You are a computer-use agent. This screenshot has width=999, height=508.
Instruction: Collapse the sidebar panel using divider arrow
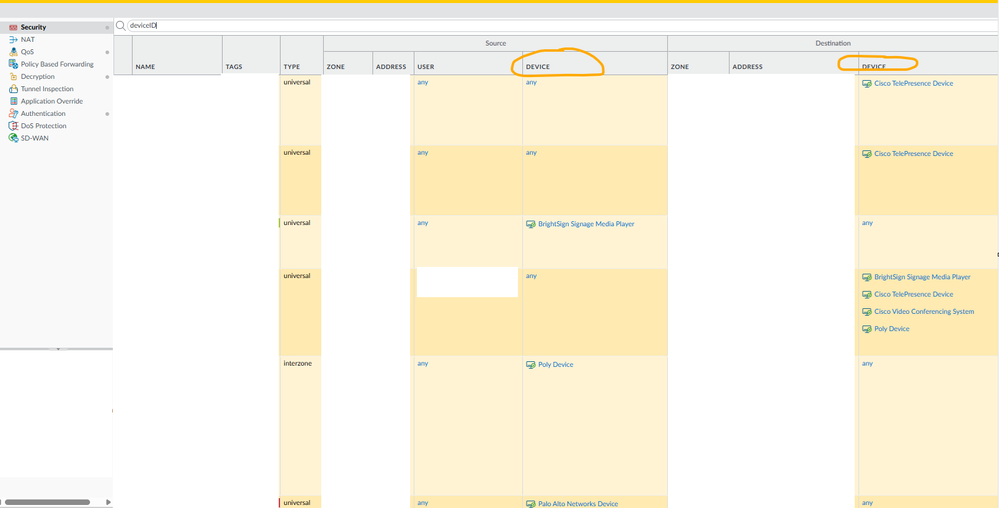click(57, 349)
